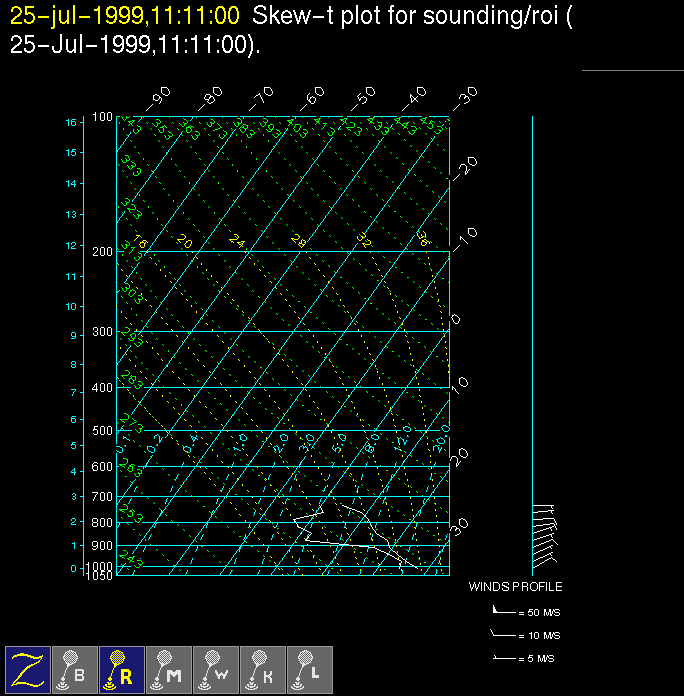Choose the sounding station W icon

tap(216, 669)
